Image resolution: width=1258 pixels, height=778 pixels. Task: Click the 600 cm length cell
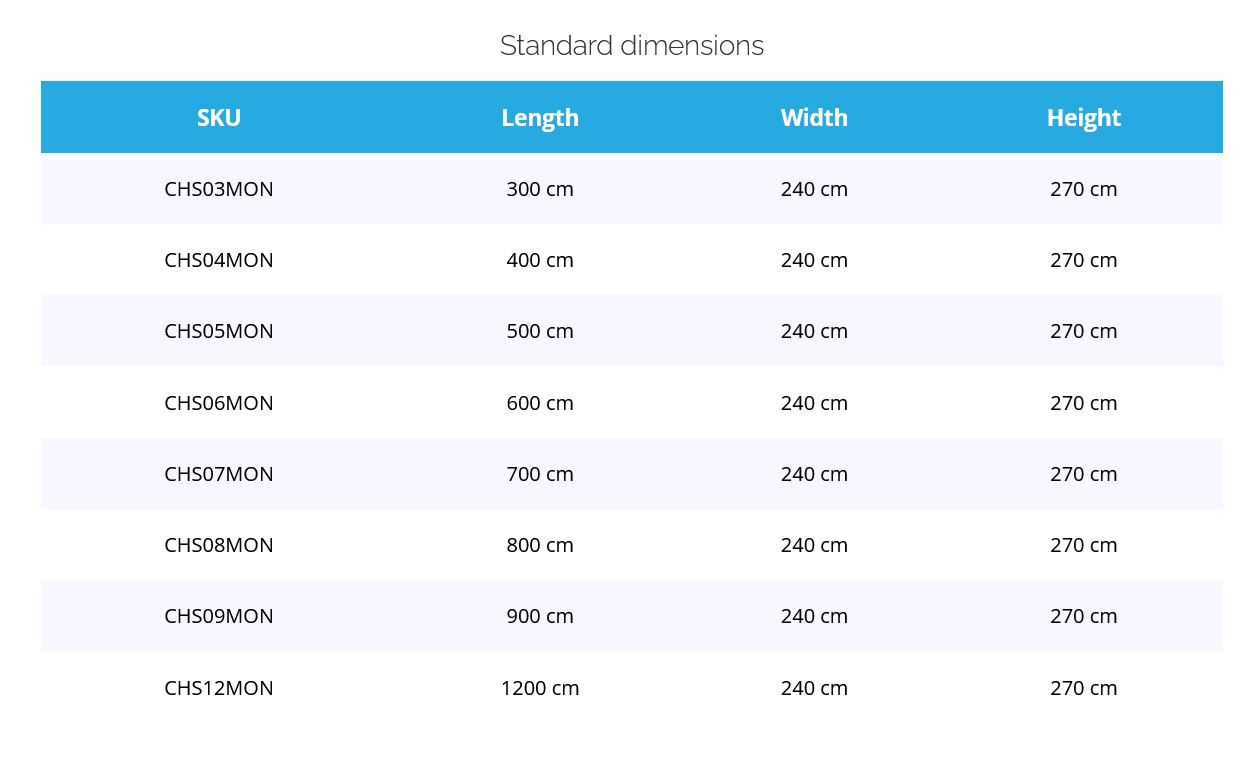pyautogui.click(x=540, y=403)
